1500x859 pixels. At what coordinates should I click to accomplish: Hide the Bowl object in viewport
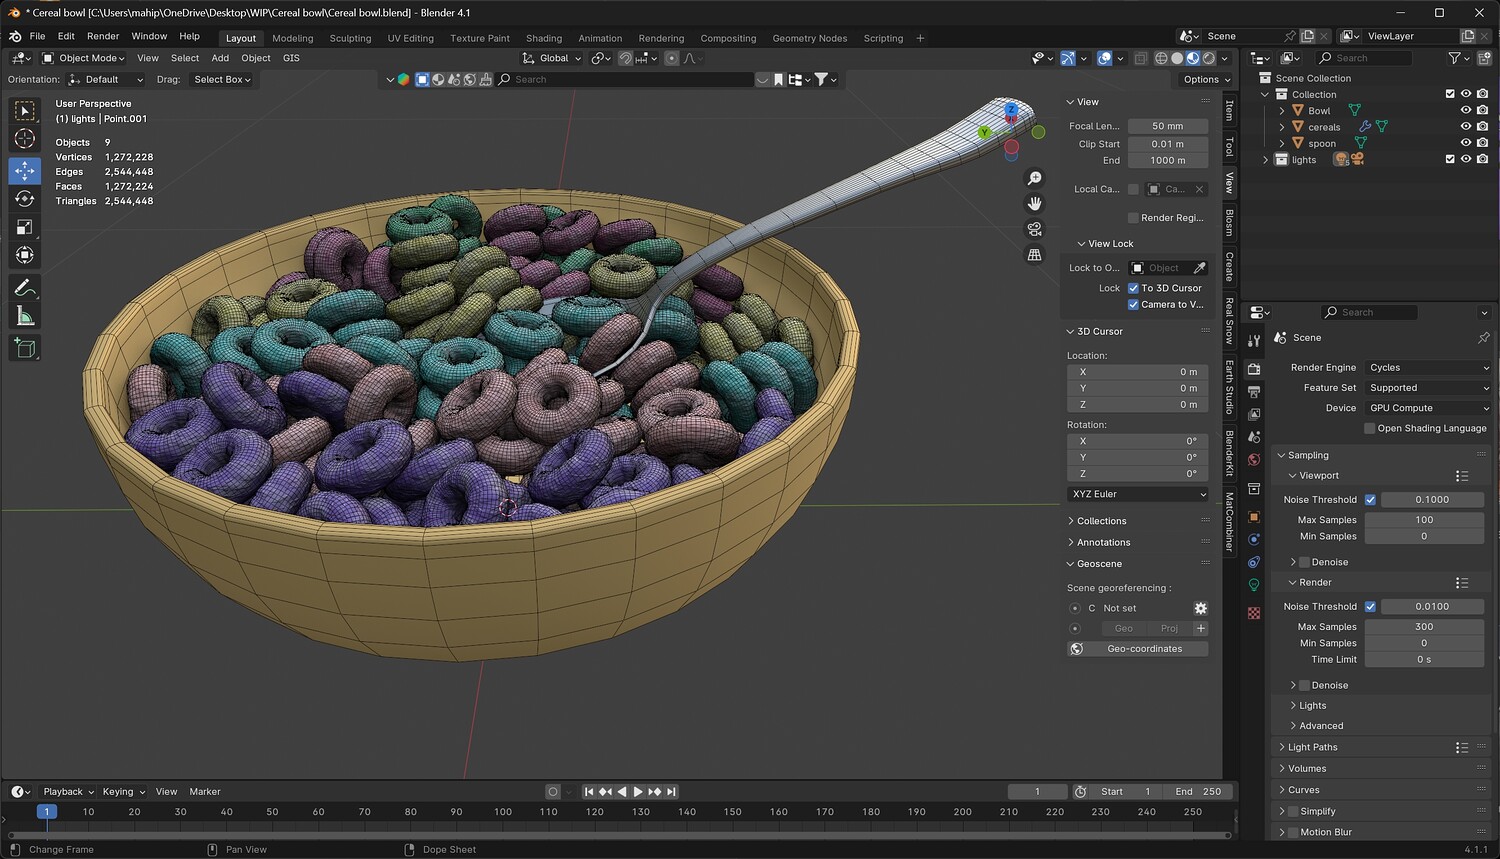(1466, 111)
